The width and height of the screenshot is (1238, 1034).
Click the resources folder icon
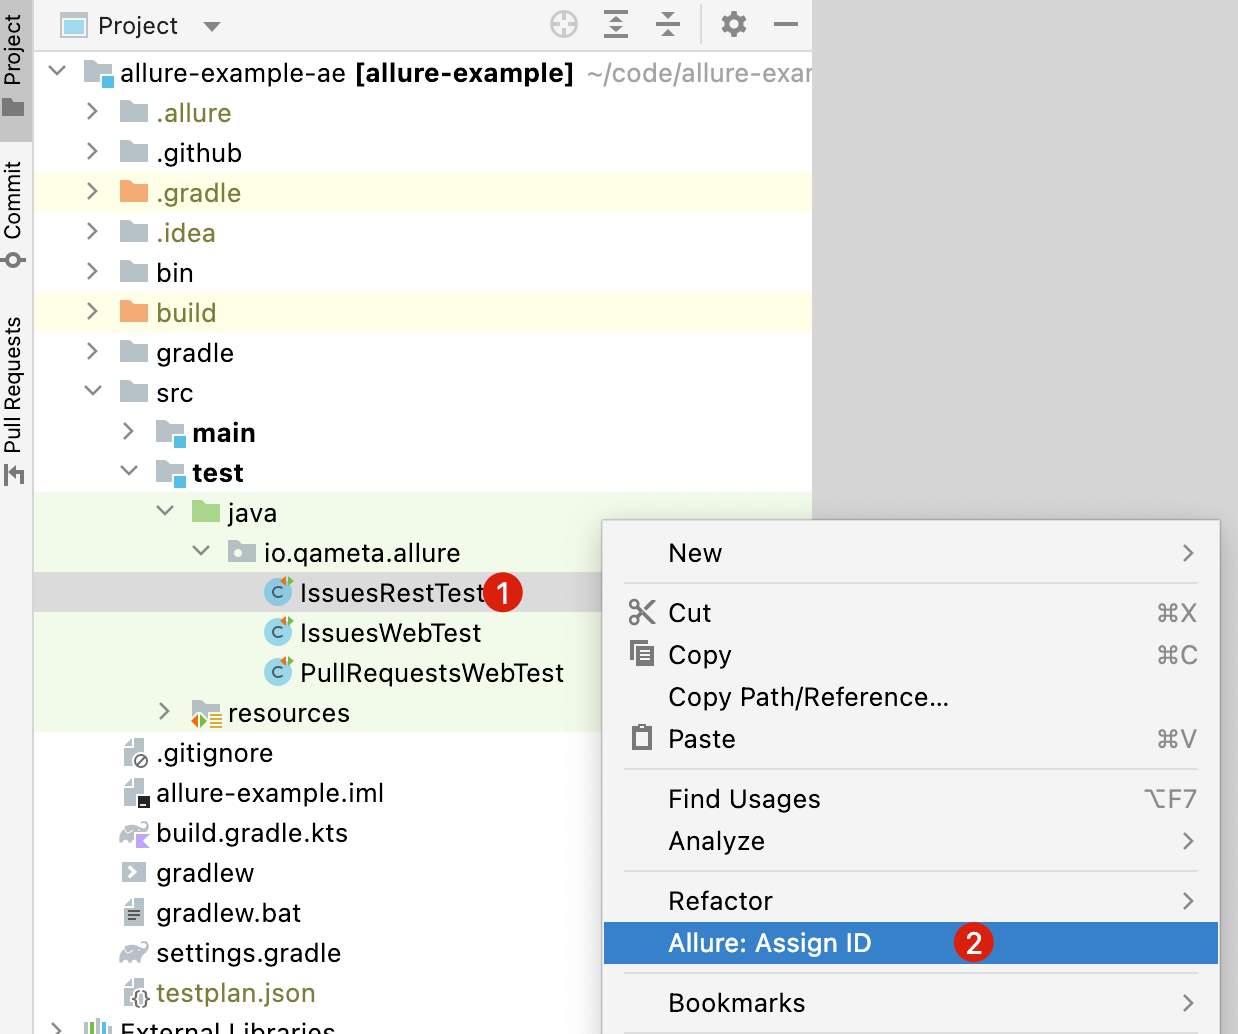tap(206, 713)
